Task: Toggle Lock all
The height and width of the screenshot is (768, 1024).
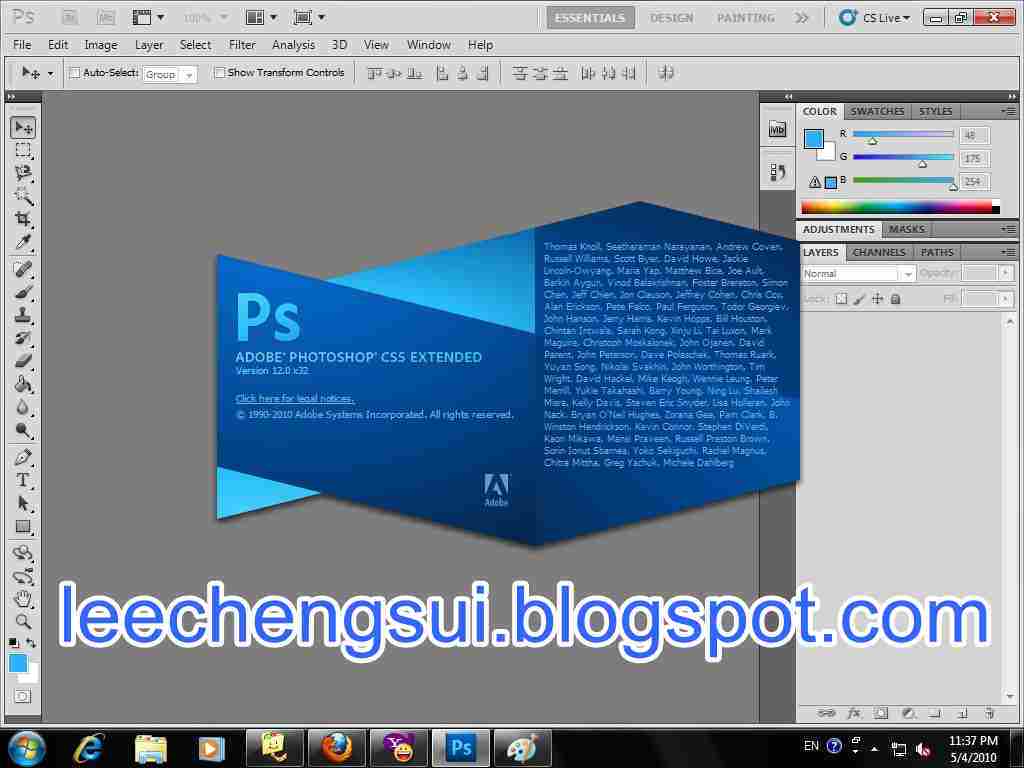Action: point(896,299)
